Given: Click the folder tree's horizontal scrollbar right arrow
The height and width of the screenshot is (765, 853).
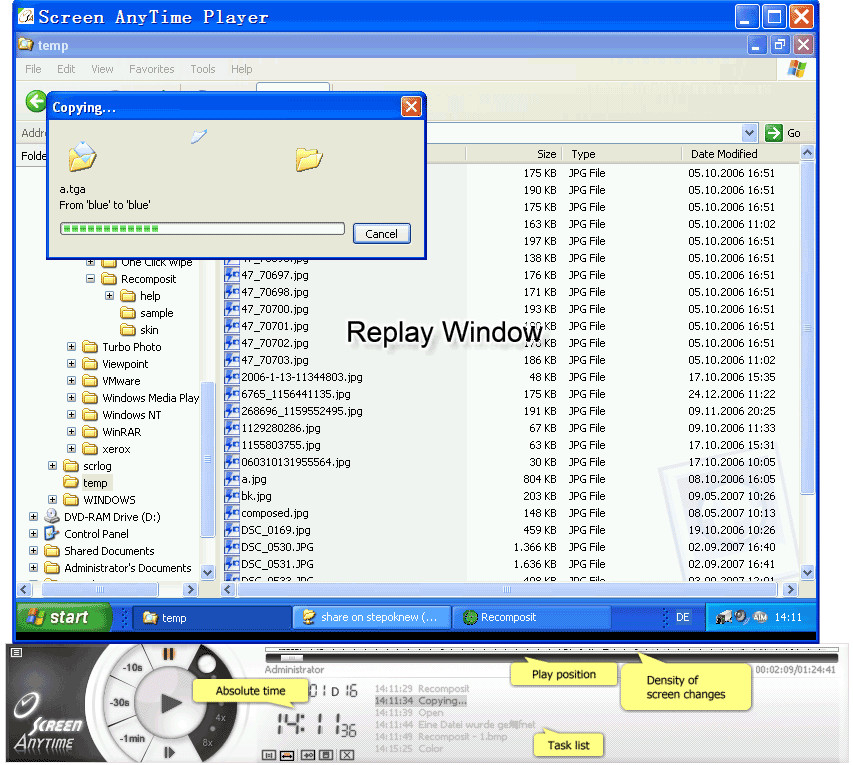Looking at the screenshot, I should click(190, 589).
